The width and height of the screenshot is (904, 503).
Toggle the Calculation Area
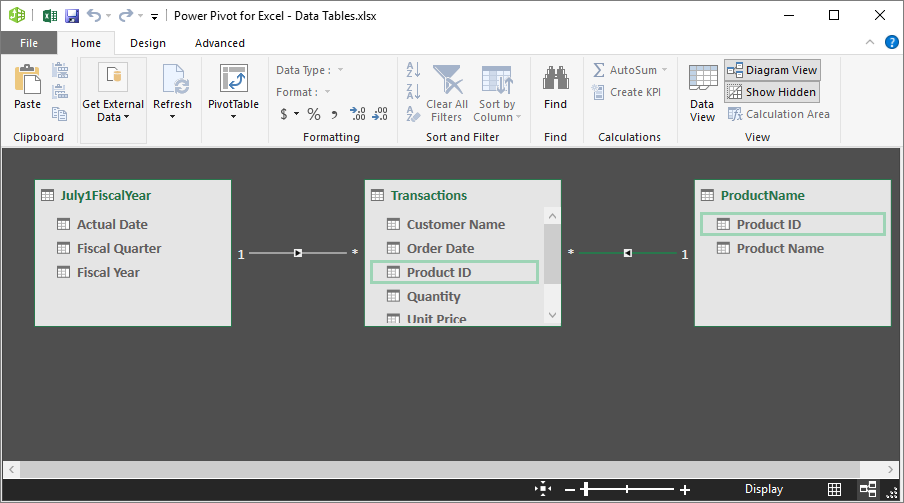coord(778,114)
